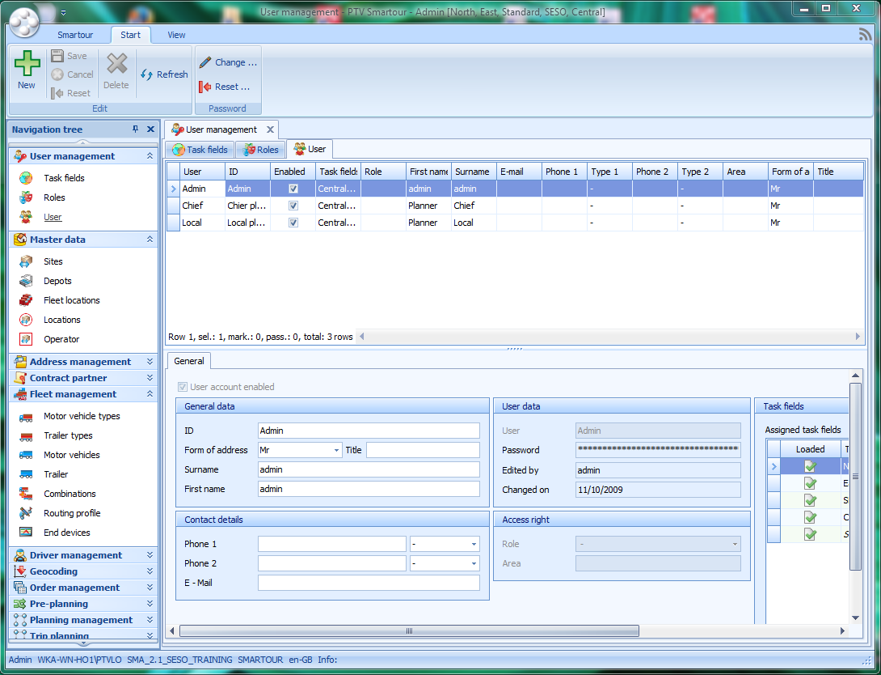
Task: Sort by the E-mail column header
Action: point(519,171)
